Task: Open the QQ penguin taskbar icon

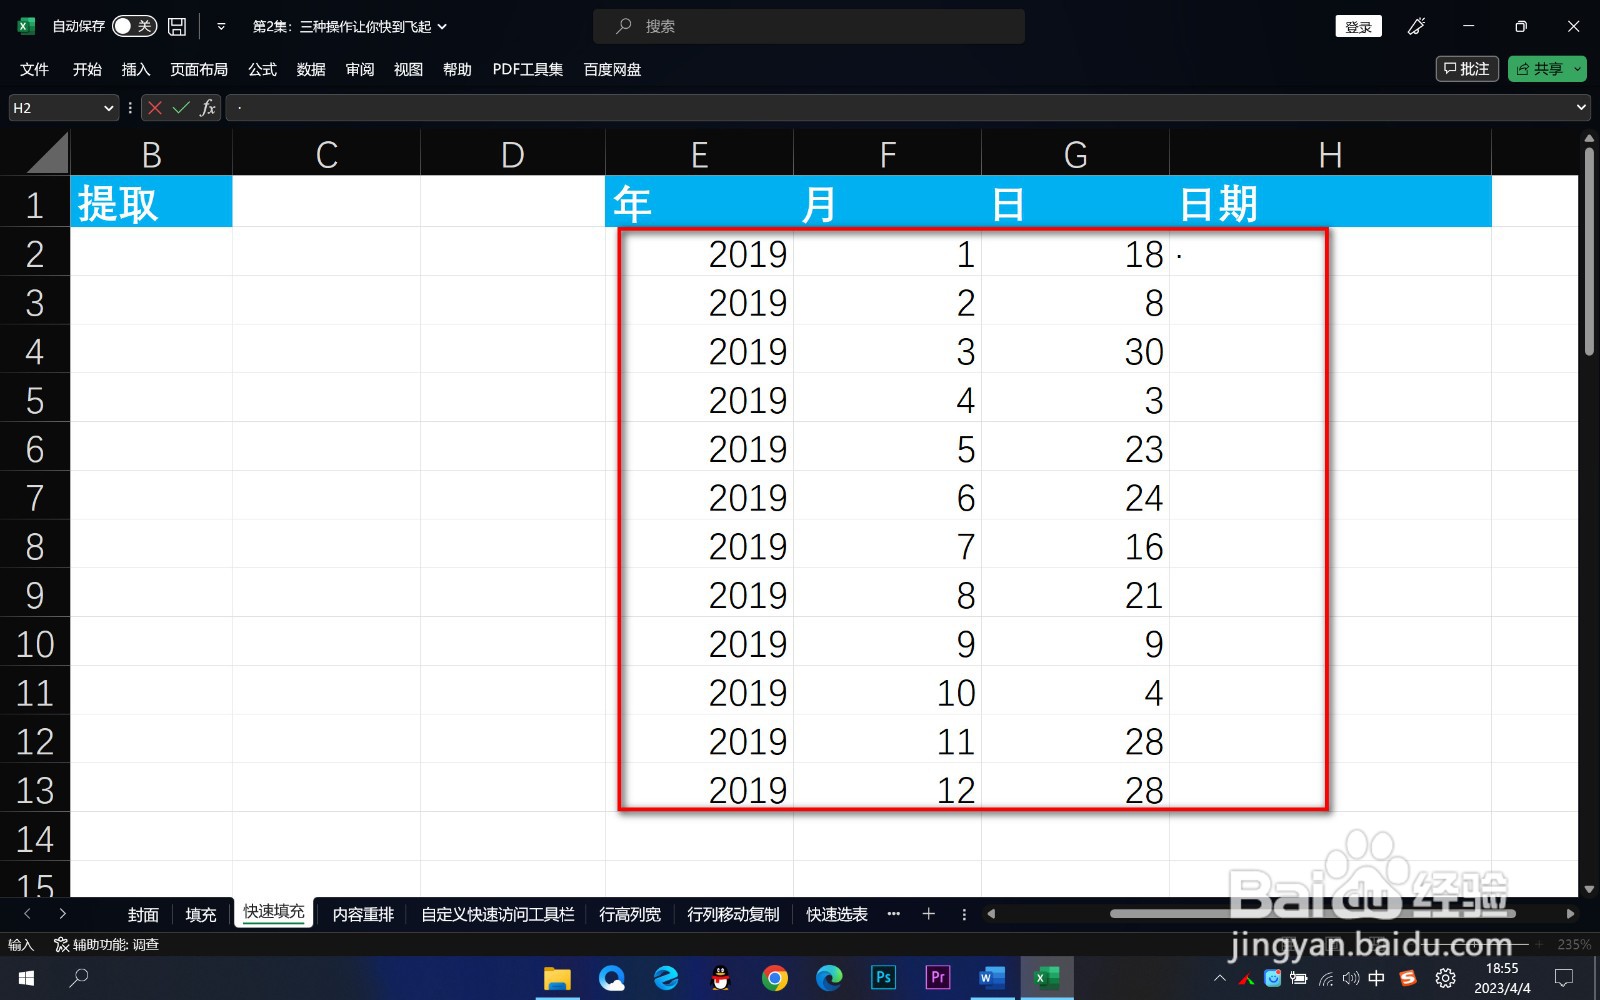Action: (720, 978)
